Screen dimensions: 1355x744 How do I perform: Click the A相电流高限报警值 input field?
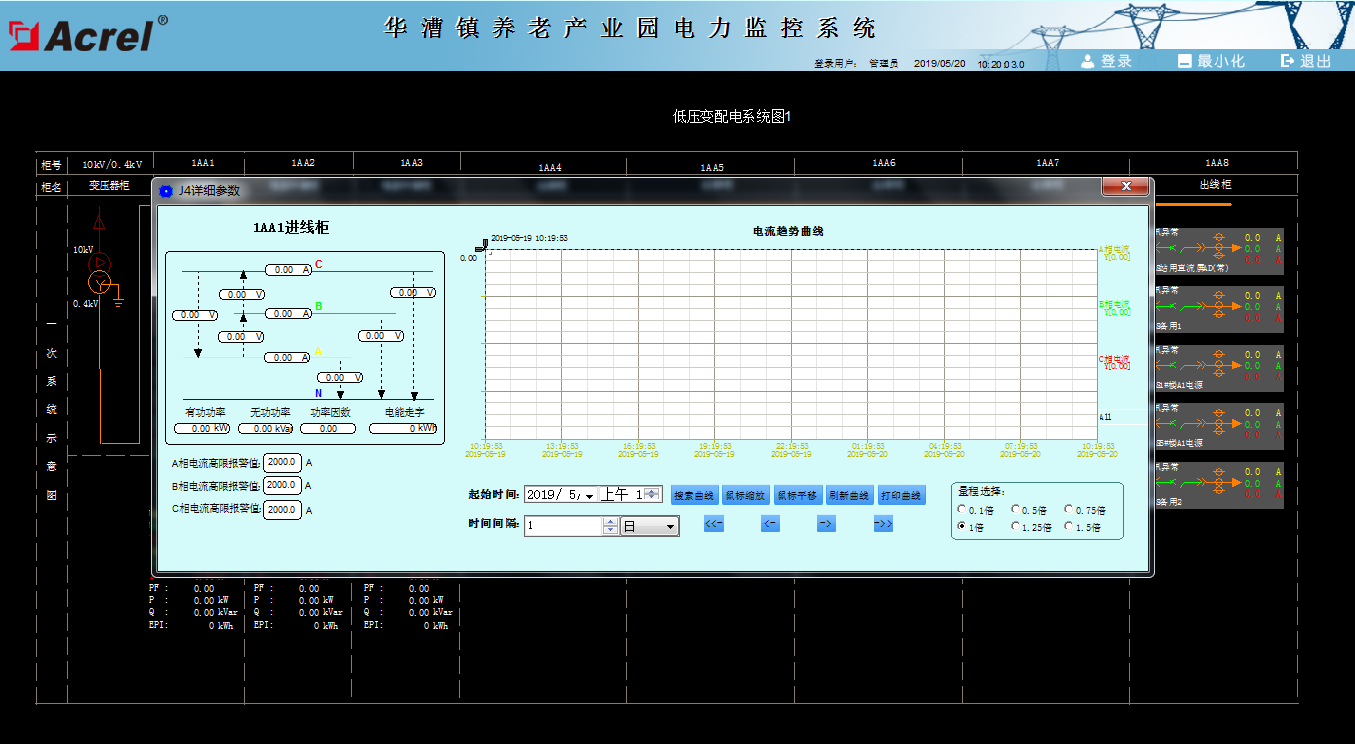coord(282,462)
